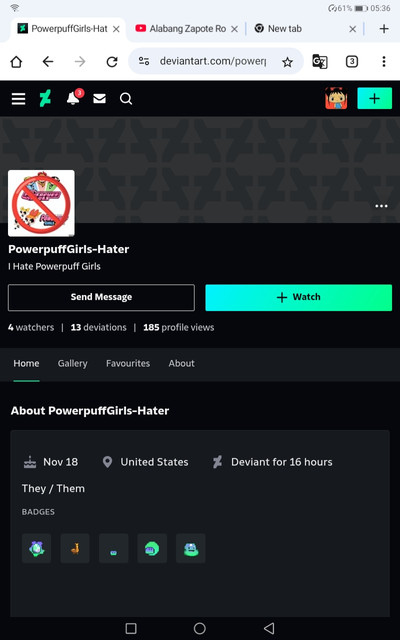The image size is (400, 640).
Task: Open the messages envelope icon
Action: pyautogui.click(x=100, y=99)
